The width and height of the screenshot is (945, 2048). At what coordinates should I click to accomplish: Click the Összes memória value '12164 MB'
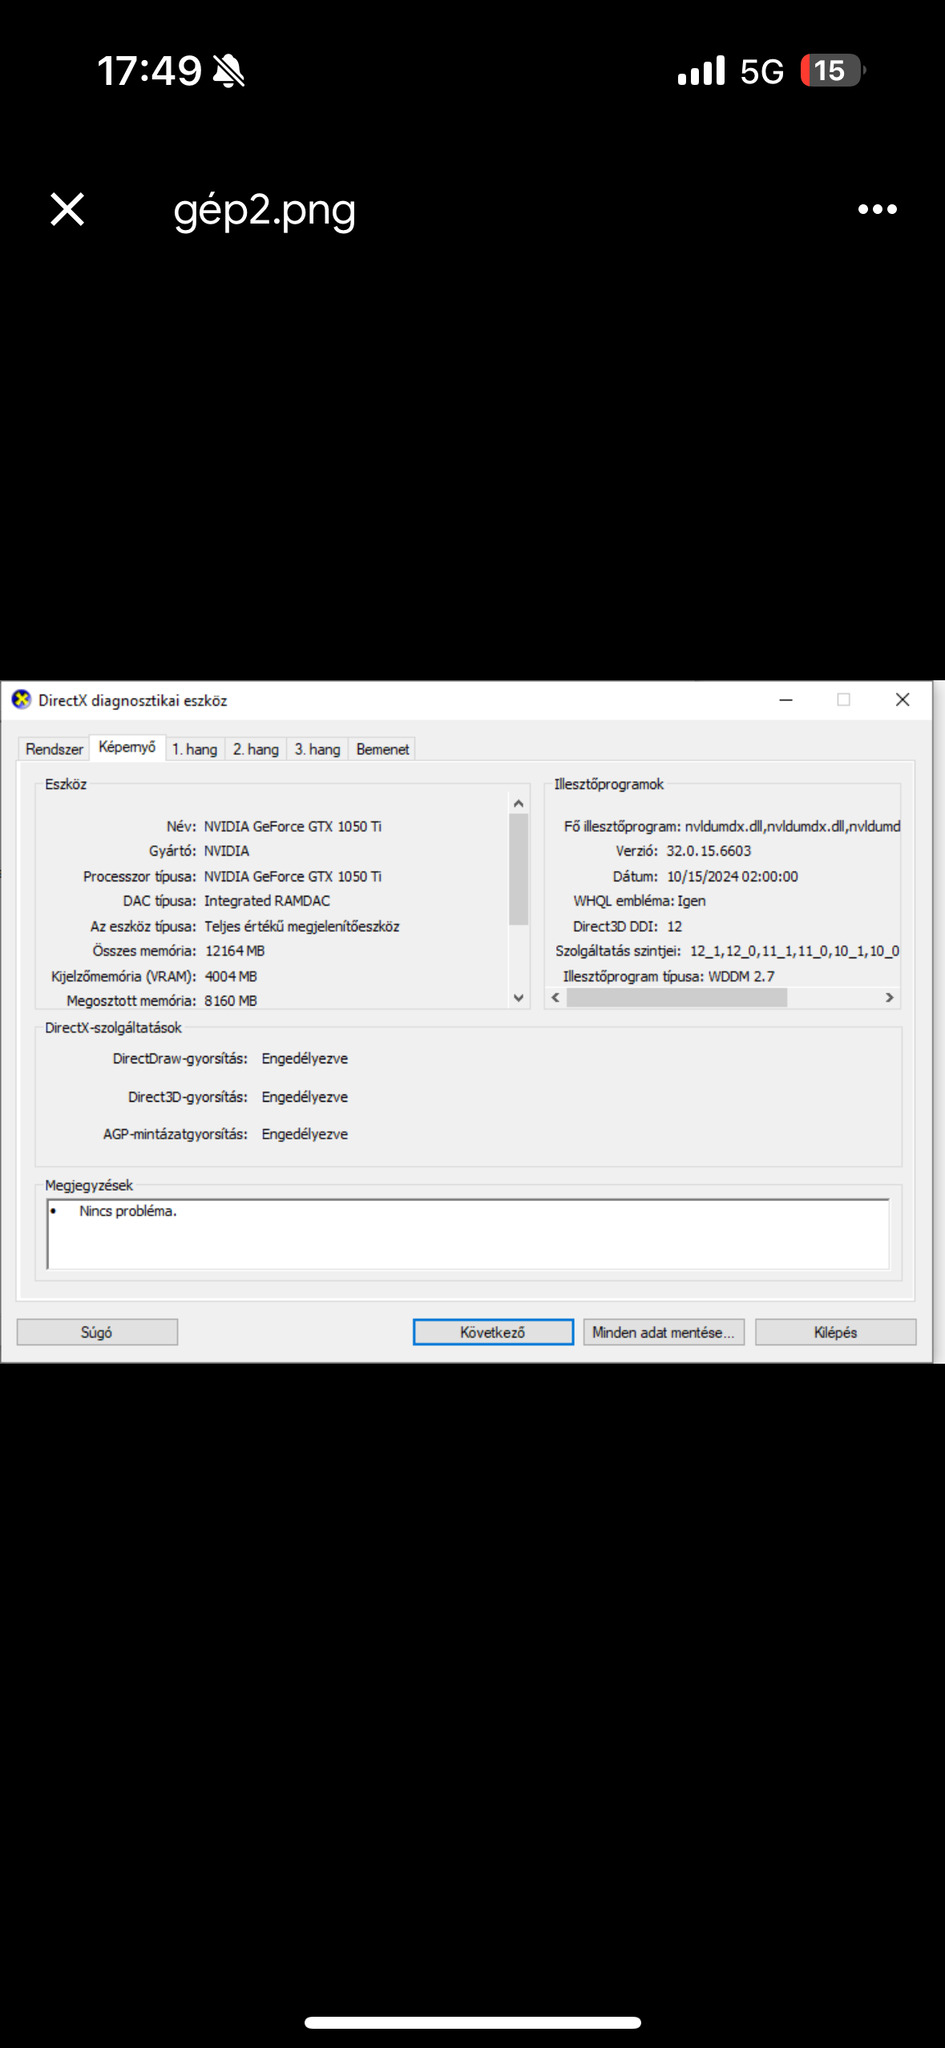235,951
